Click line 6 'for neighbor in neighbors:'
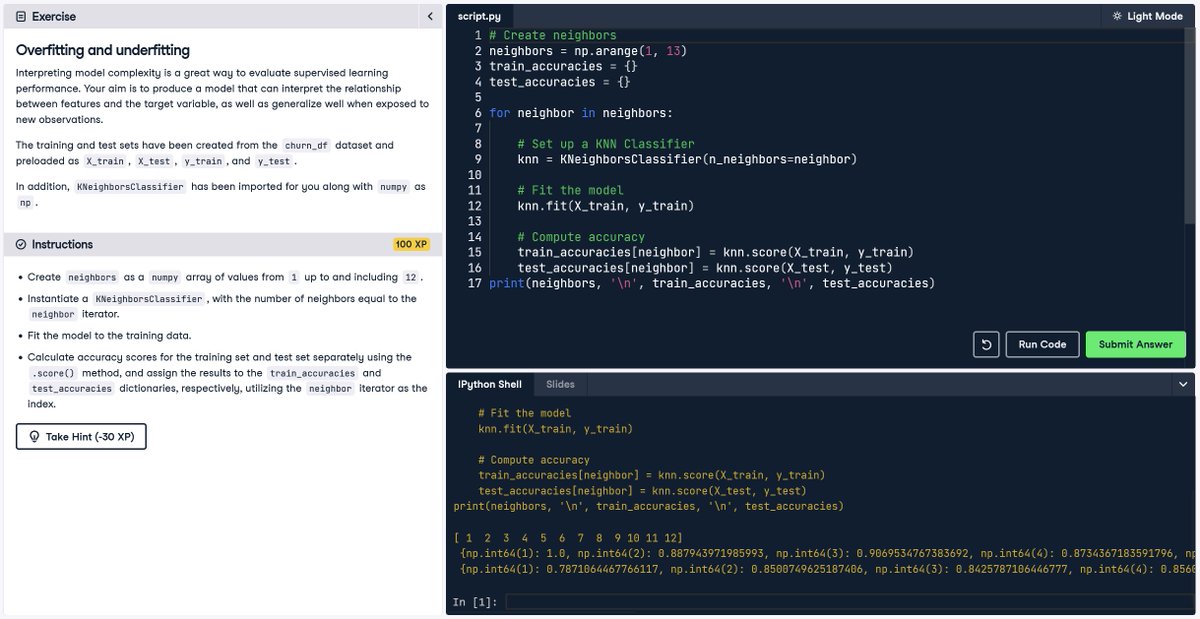1200x619 pixels. [581, 113]
